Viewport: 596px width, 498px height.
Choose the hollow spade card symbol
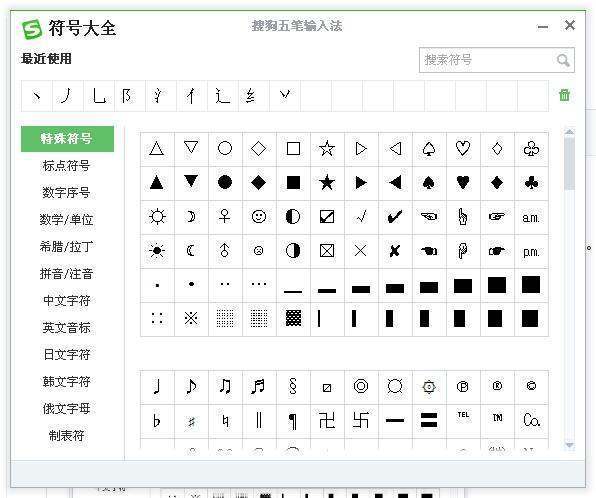pyautogui.click(x=429, y=149)
